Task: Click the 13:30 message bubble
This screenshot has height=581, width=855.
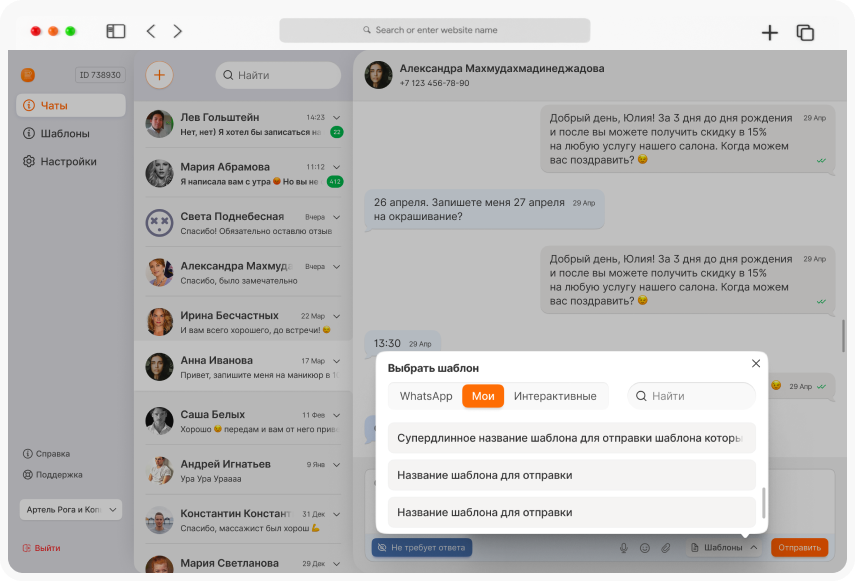Action: click(402, 342)
